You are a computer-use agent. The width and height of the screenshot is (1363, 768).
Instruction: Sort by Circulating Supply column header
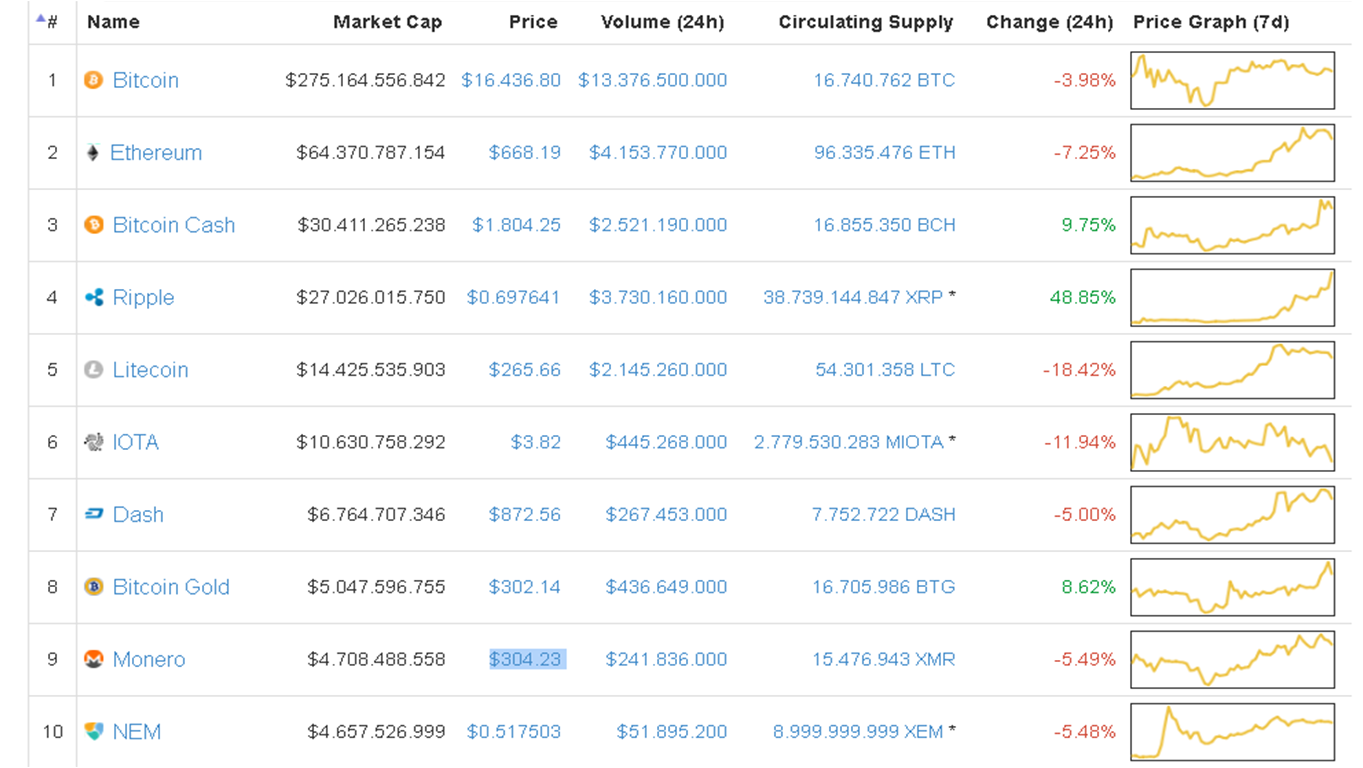point(866,22)
